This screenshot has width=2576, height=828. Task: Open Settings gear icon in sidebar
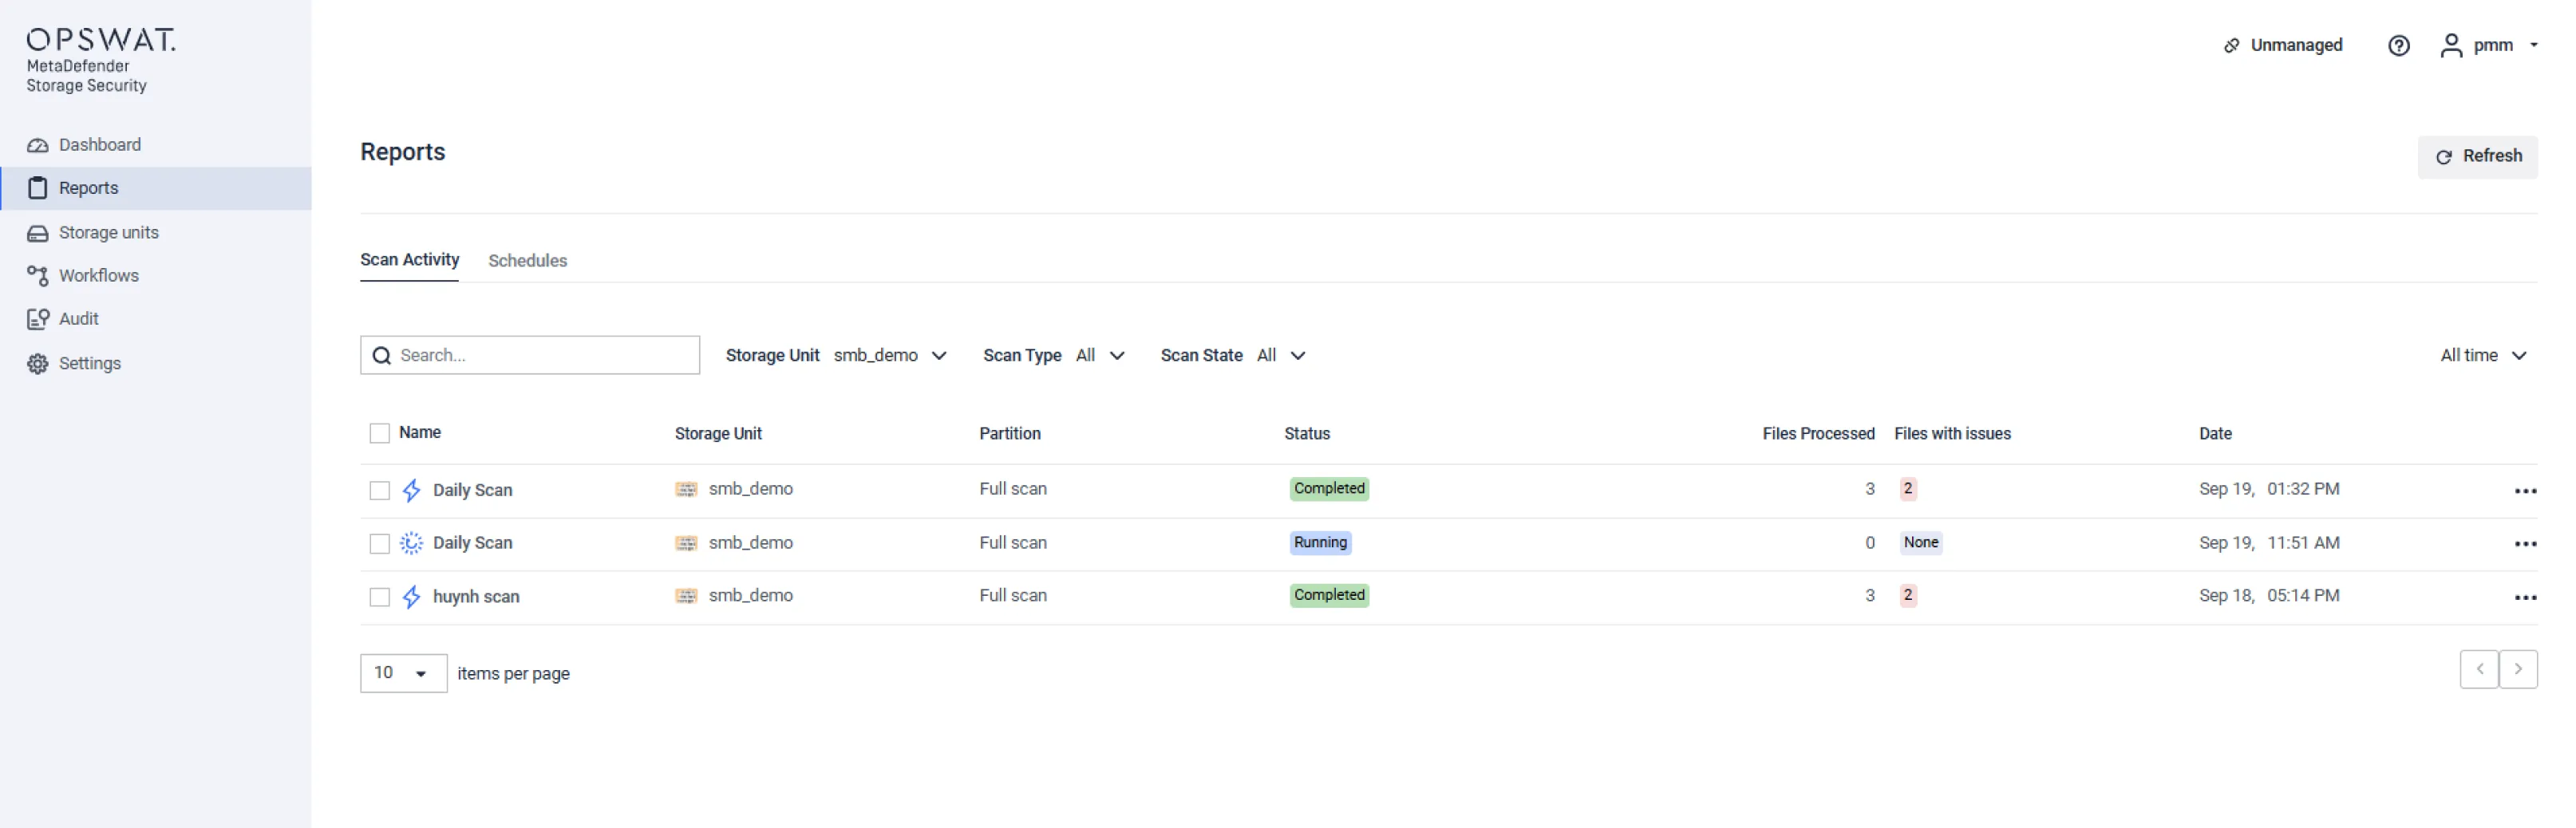click(x=38, y=364)
